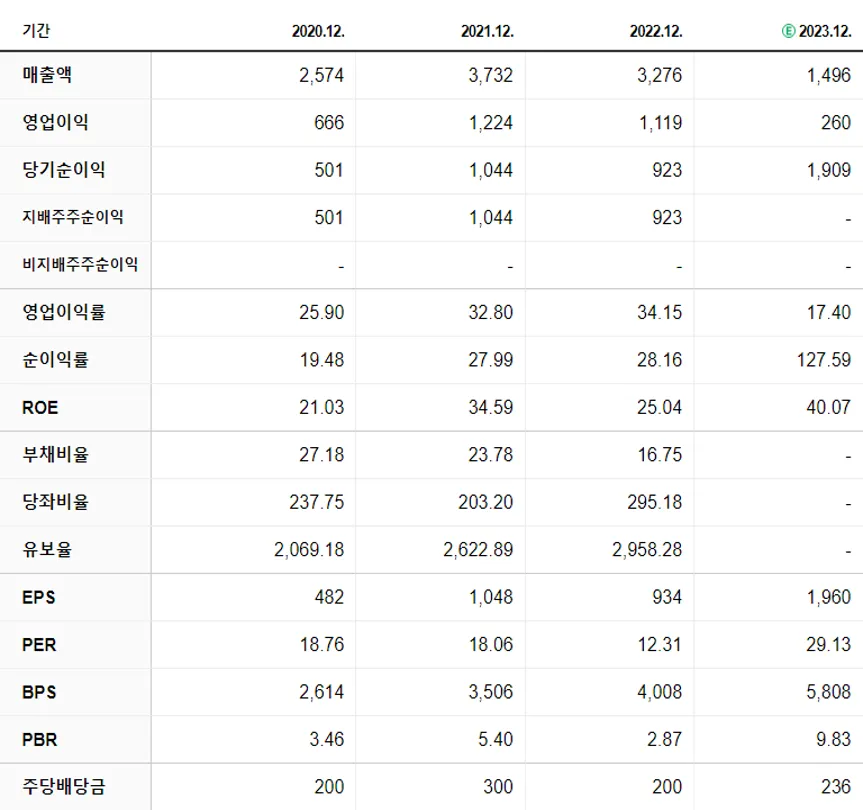863x810 pixels.
Task: Click the PBR value 9.83
Action: pyautogui.click(x=833, y=739)
